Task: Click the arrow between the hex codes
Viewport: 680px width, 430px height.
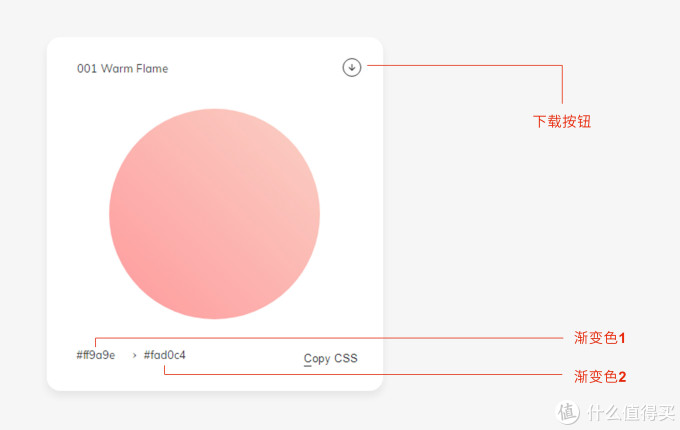Action: (x=134, y=355)
